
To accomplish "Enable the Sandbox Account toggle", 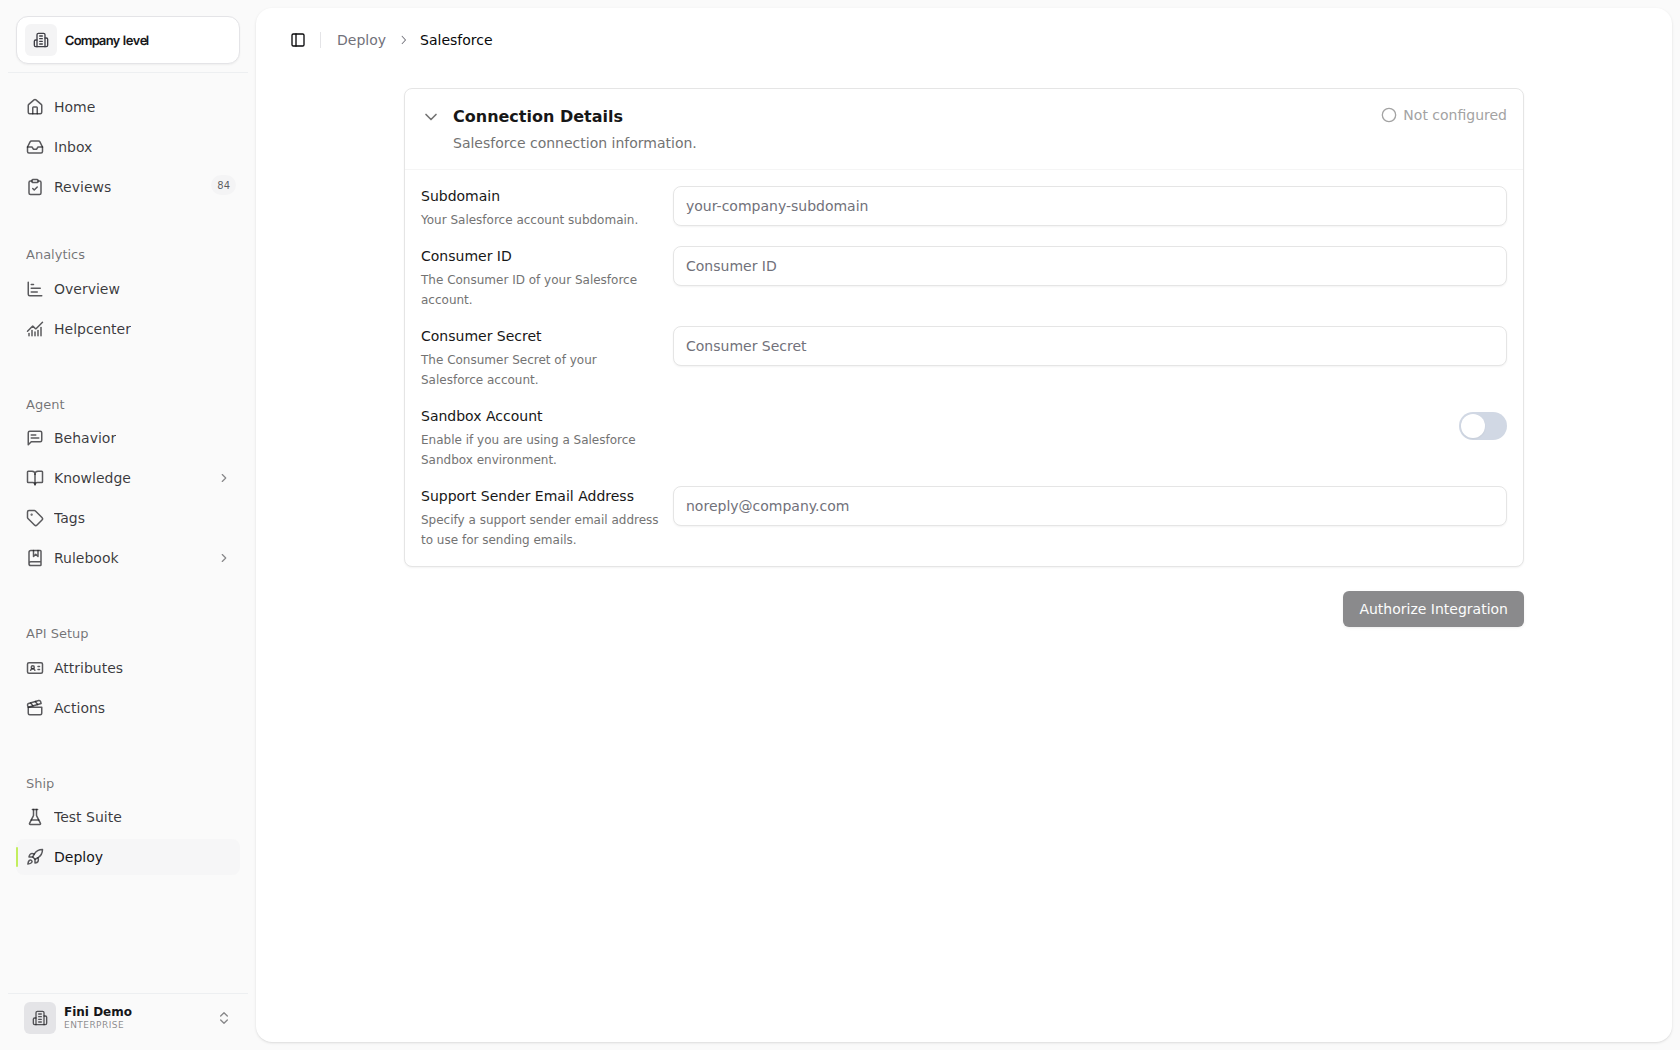I will pos(1482,426).
